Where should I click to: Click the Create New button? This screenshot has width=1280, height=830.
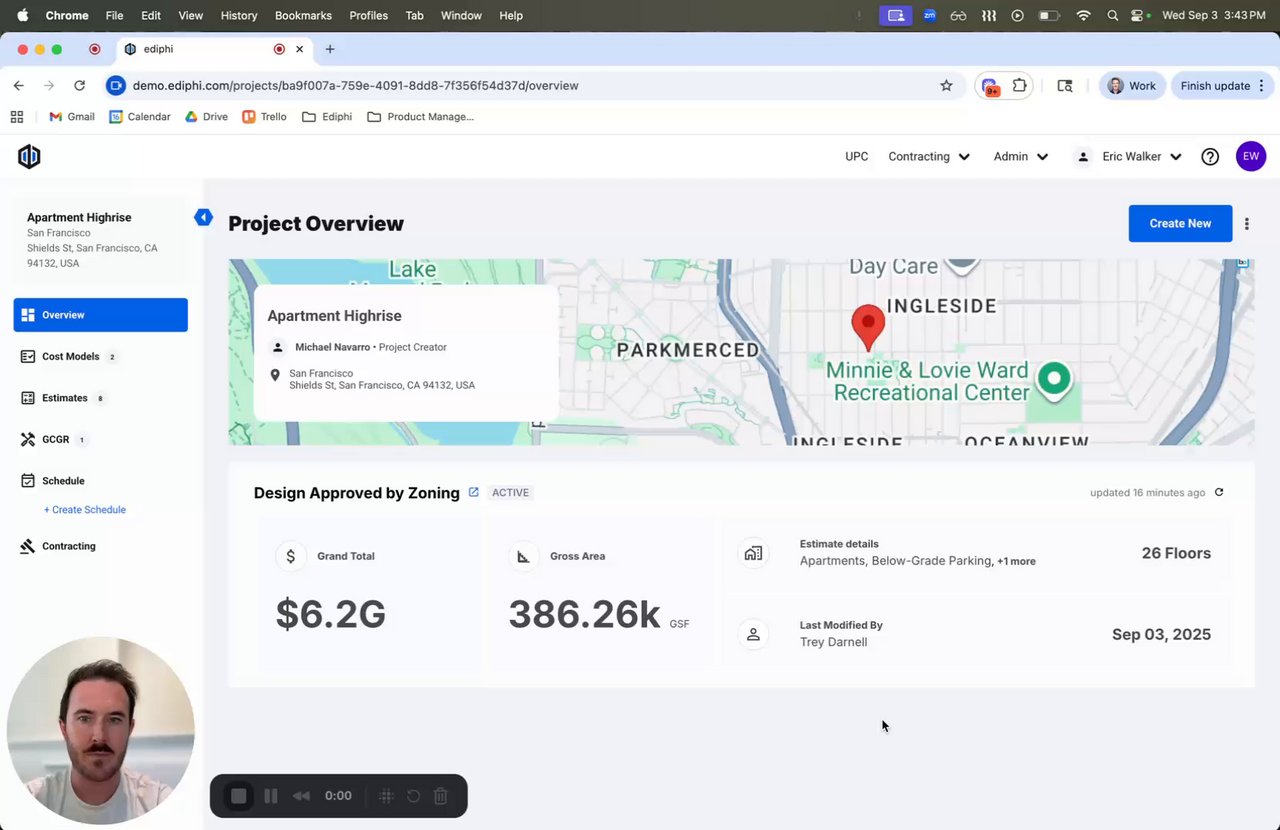pos(1180,224)
